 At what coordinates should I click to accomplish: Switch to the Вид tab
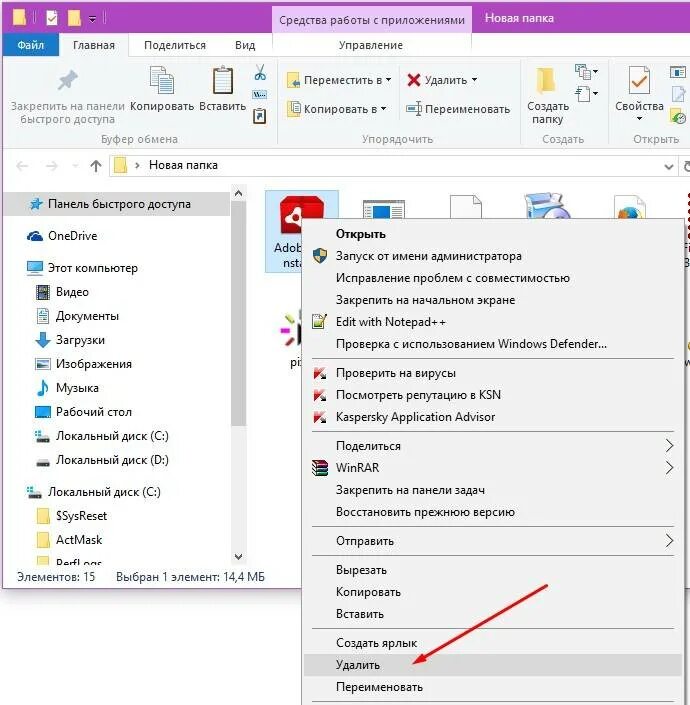[x=245, y=45]
